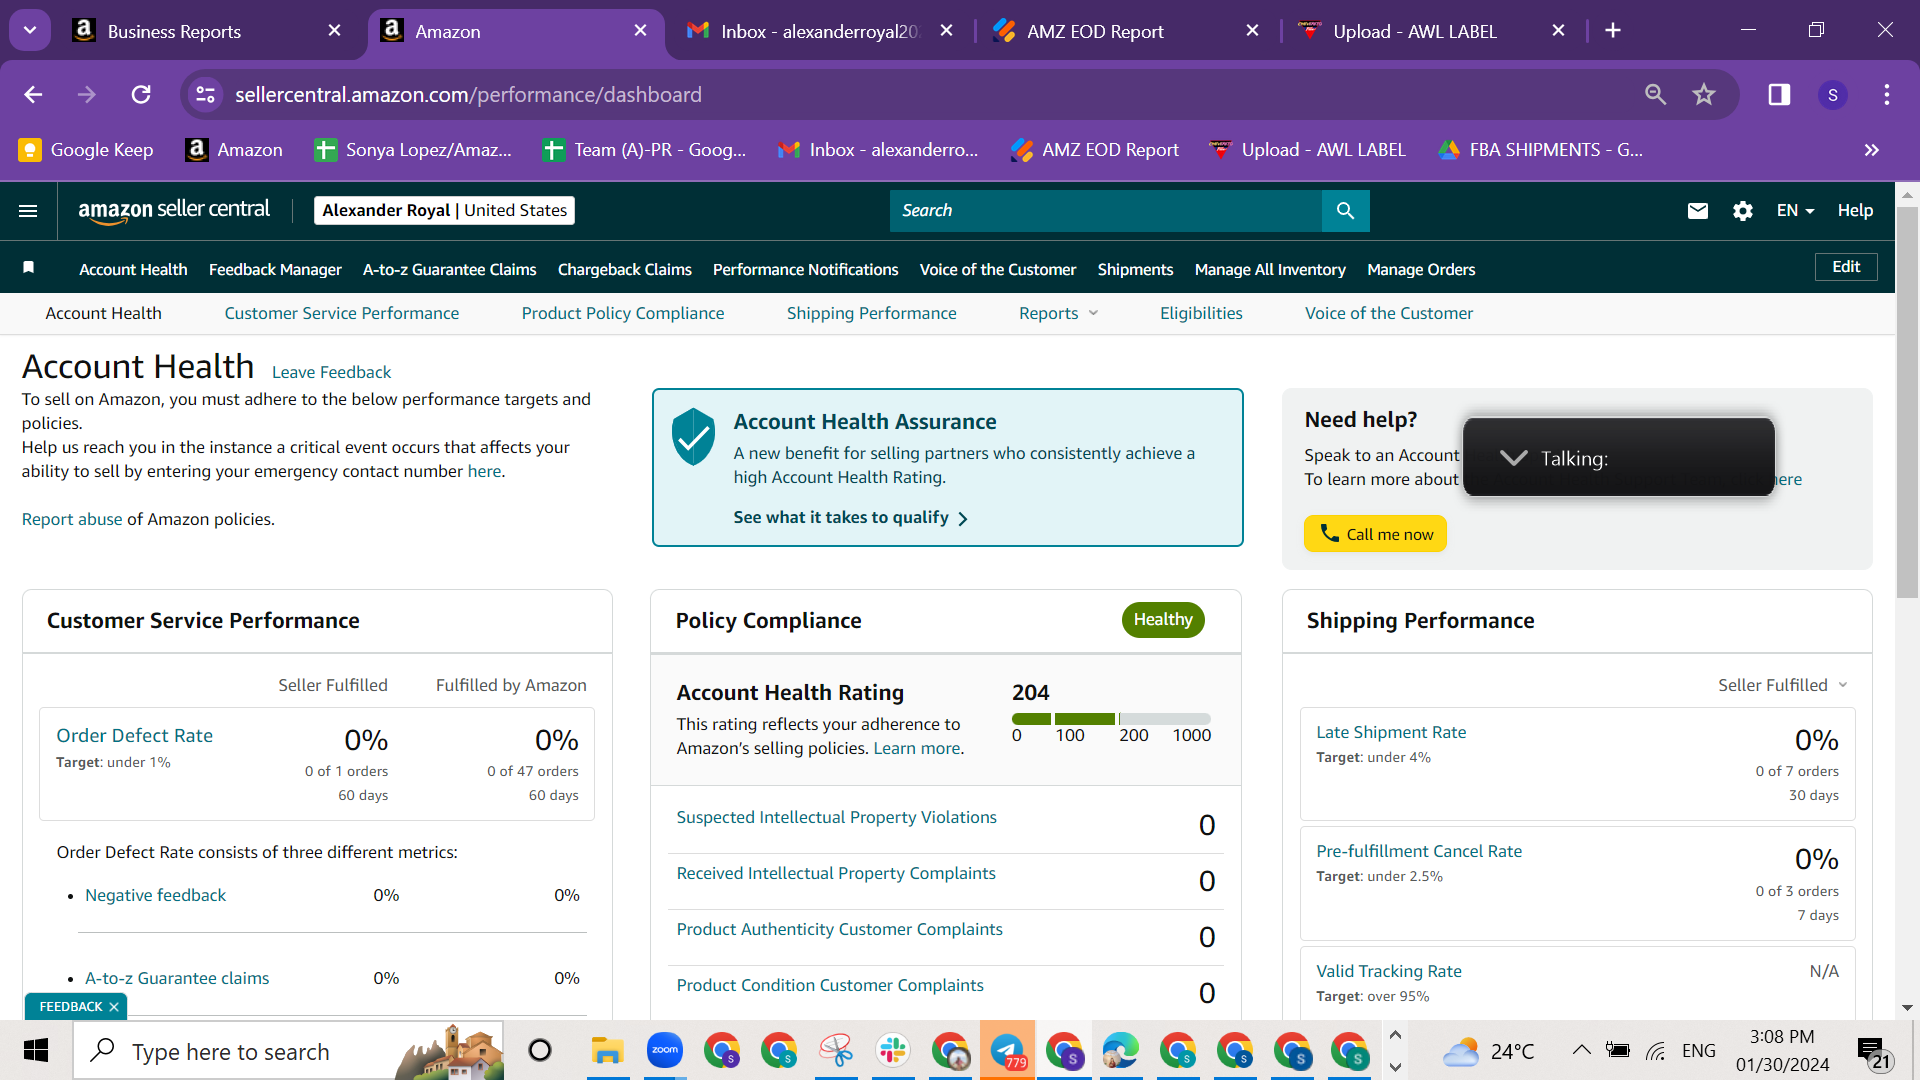The height and width of the screenshot is (1080, 1920).
Task: Open Zoom from the taskbar
Action: [x=664, y=1051]
